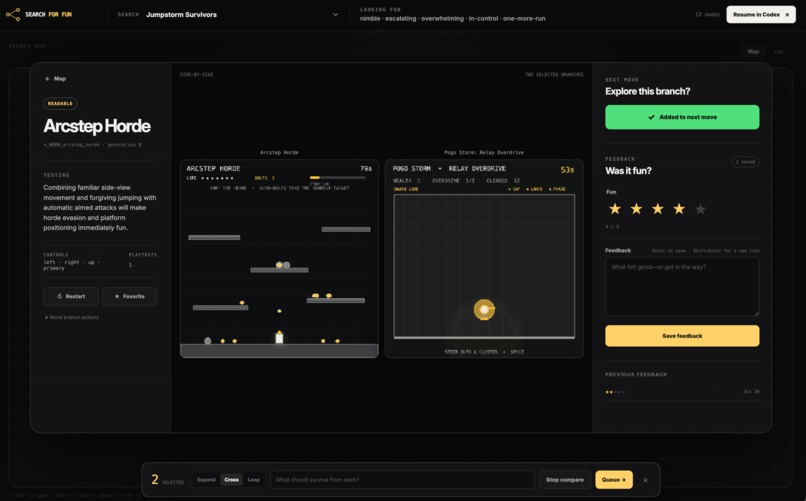
Task: Click the Arcstep Horde title heading
Action: click(x=97, y=126)
